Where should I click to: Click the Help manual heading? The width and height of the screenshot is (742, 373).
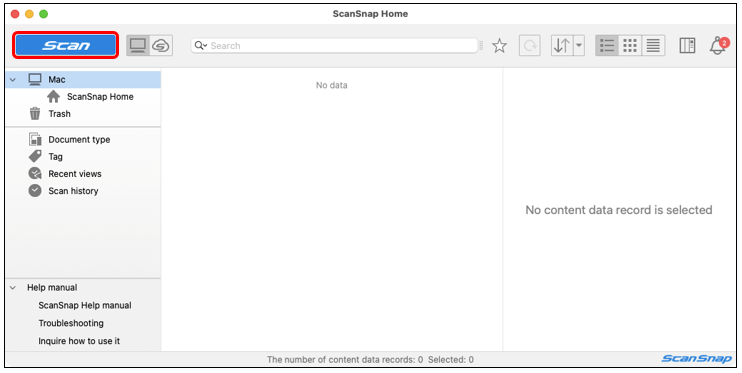tap(52, 287)
